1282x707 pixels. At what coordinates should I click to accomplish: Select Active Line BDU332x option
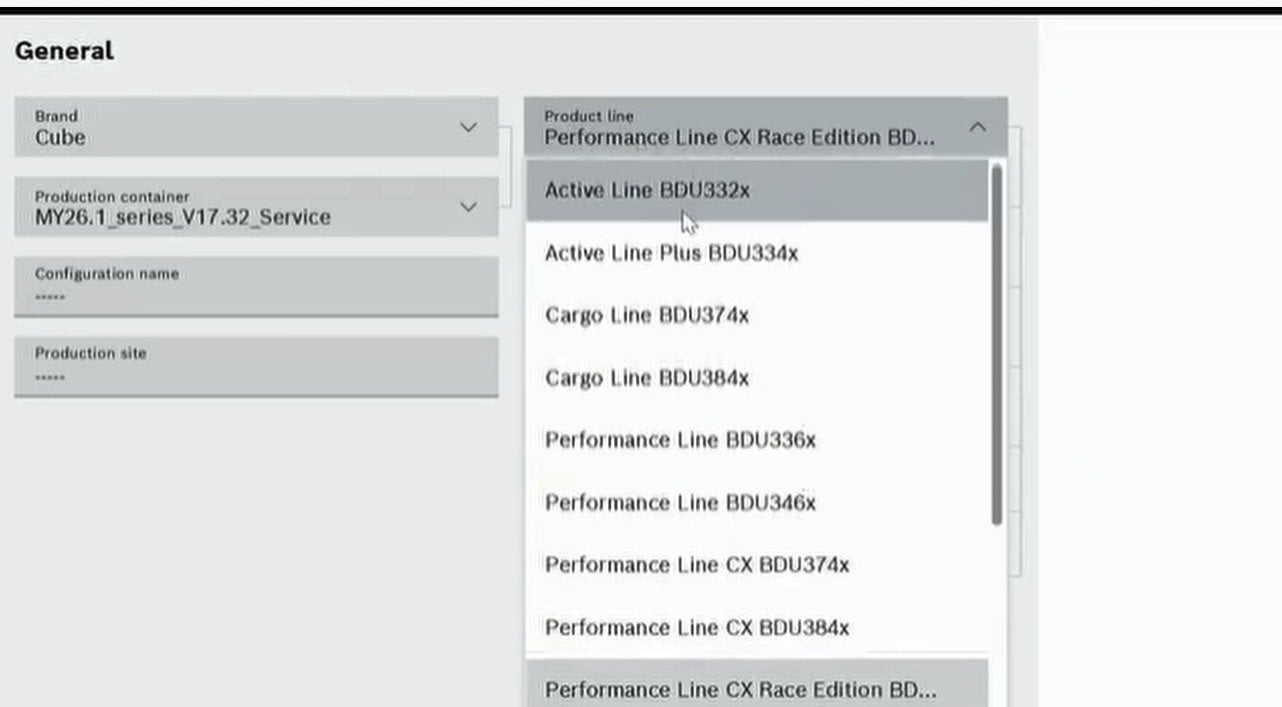pyautogui.click(x=757, y=190)
